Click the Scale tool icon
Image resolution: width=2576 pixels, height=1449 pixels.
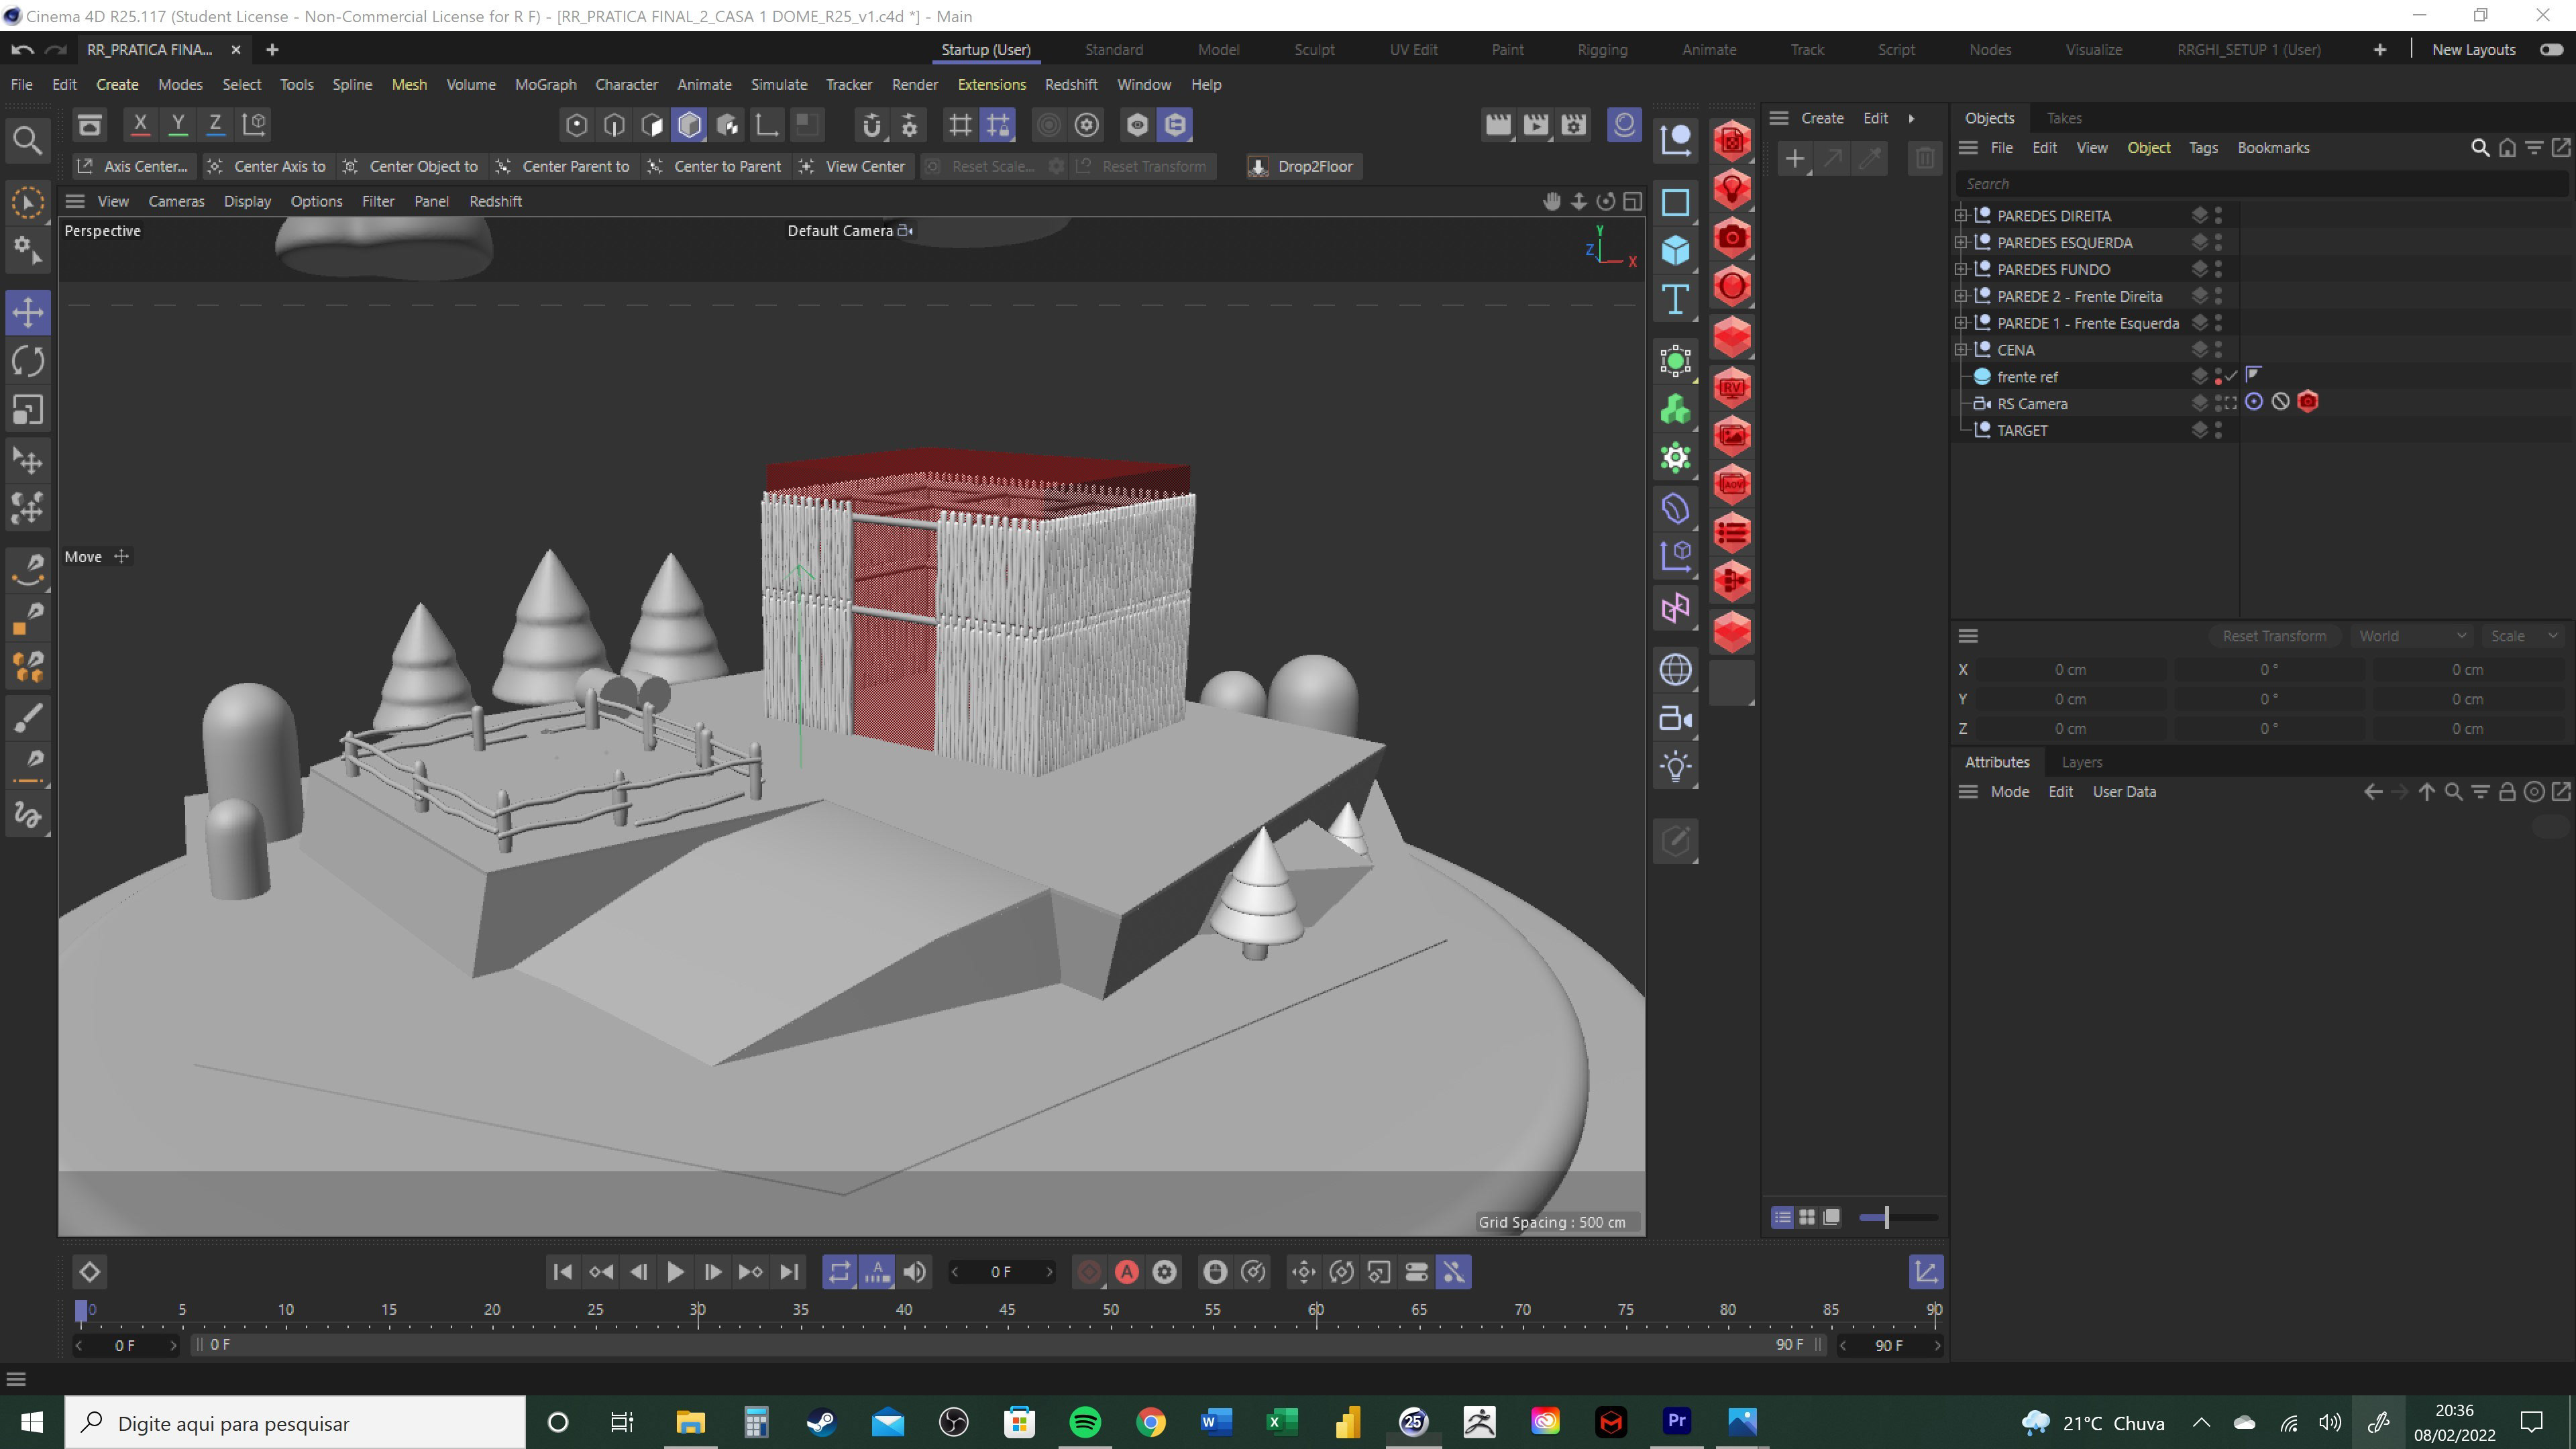point(28,410)
